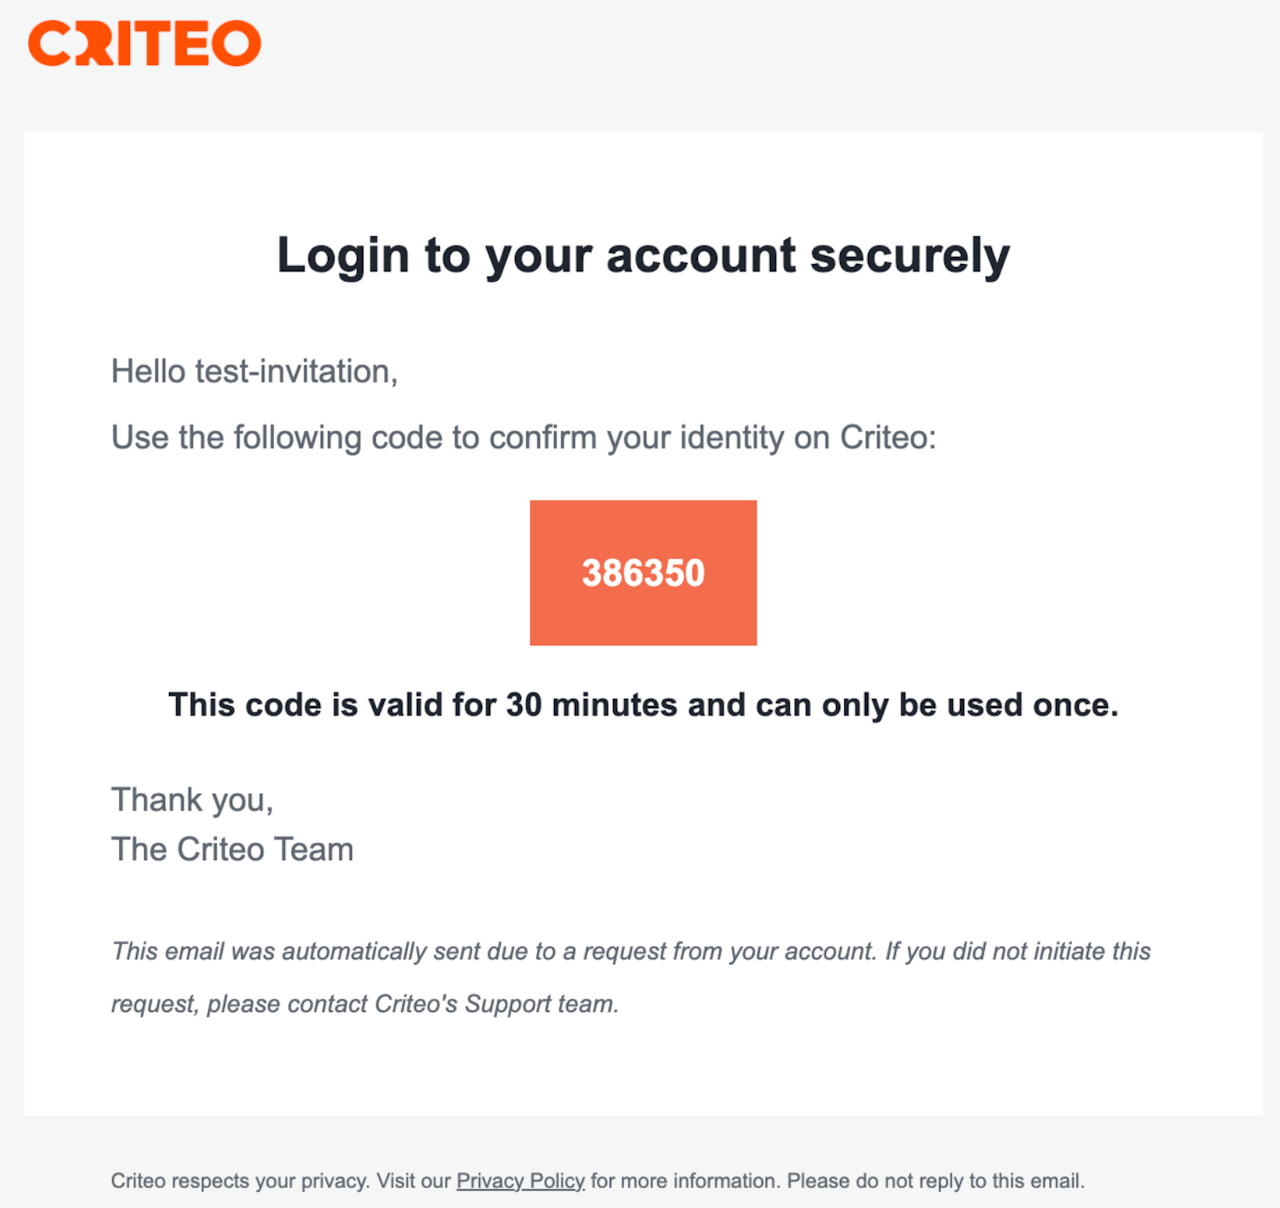
Task: Click "The Criteo Team" signature
Action: (x=232, y=849)
